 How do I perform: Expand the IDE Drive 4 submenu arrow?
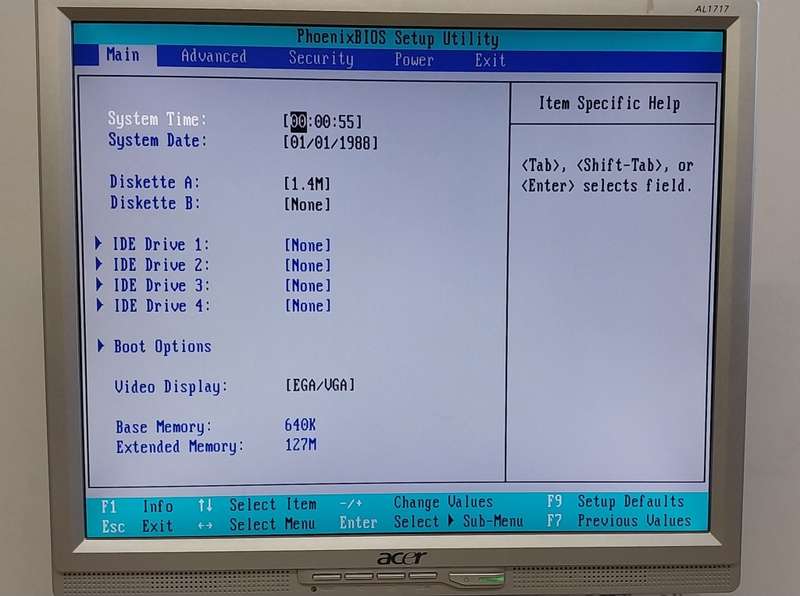tap(100, 305)
